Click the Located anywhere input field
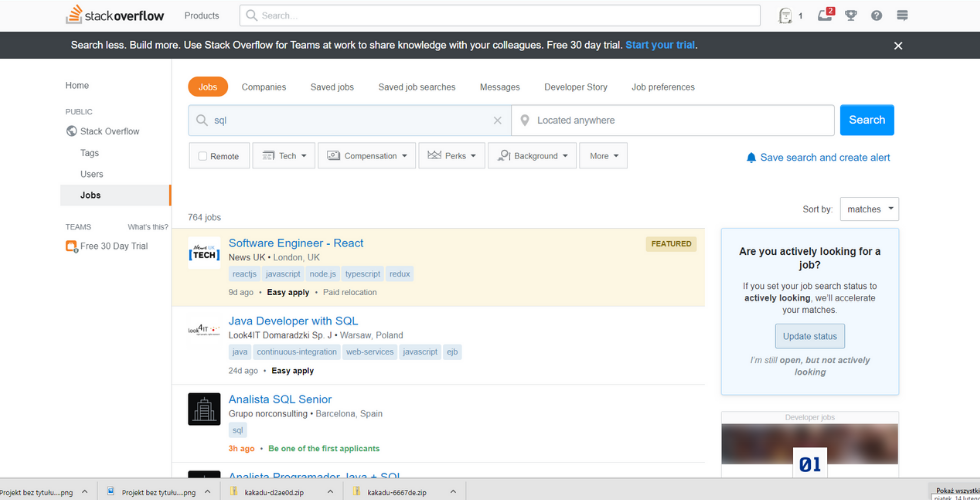 [x=673, y=120]
